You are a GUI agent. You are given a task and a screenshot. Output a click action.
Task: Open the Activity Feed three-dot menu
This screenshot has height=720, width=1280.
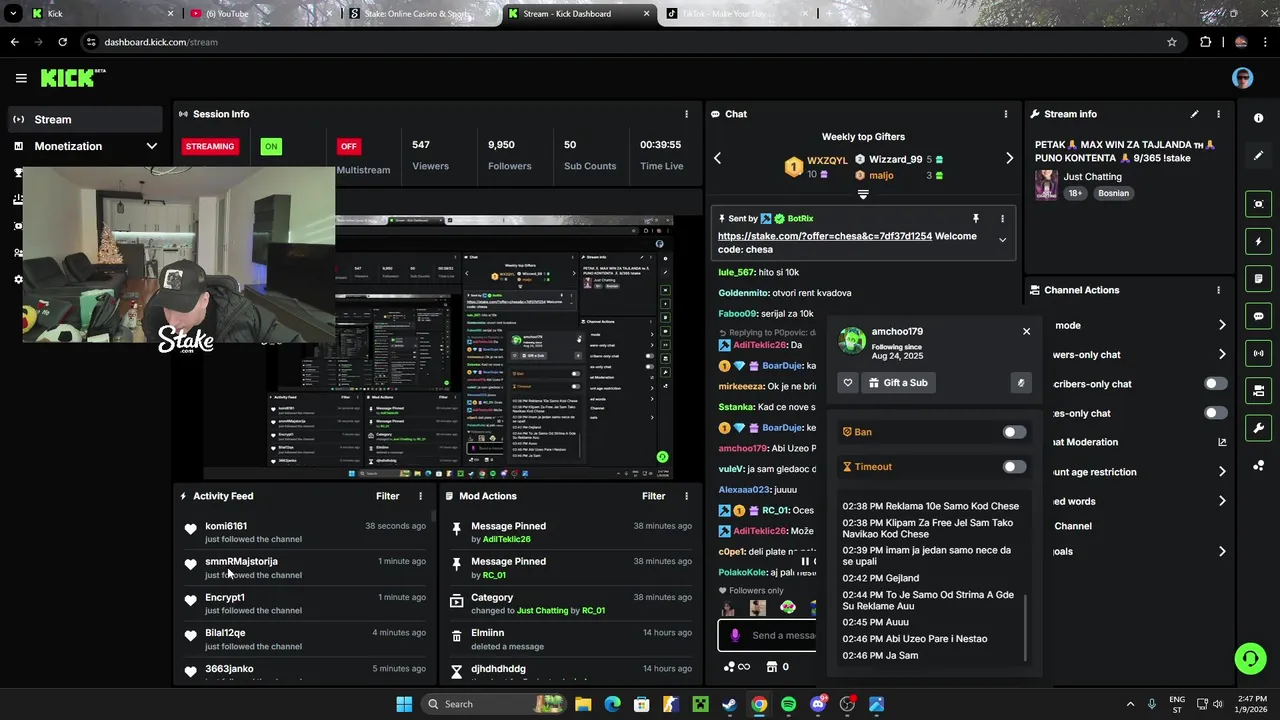tap(420, 496)
